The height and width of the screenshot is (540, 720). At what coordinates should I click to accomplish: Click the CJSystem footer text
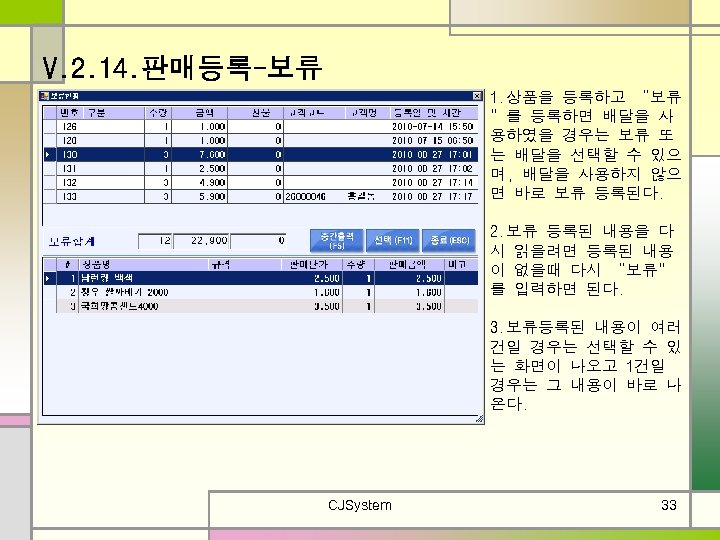(360, 506)
